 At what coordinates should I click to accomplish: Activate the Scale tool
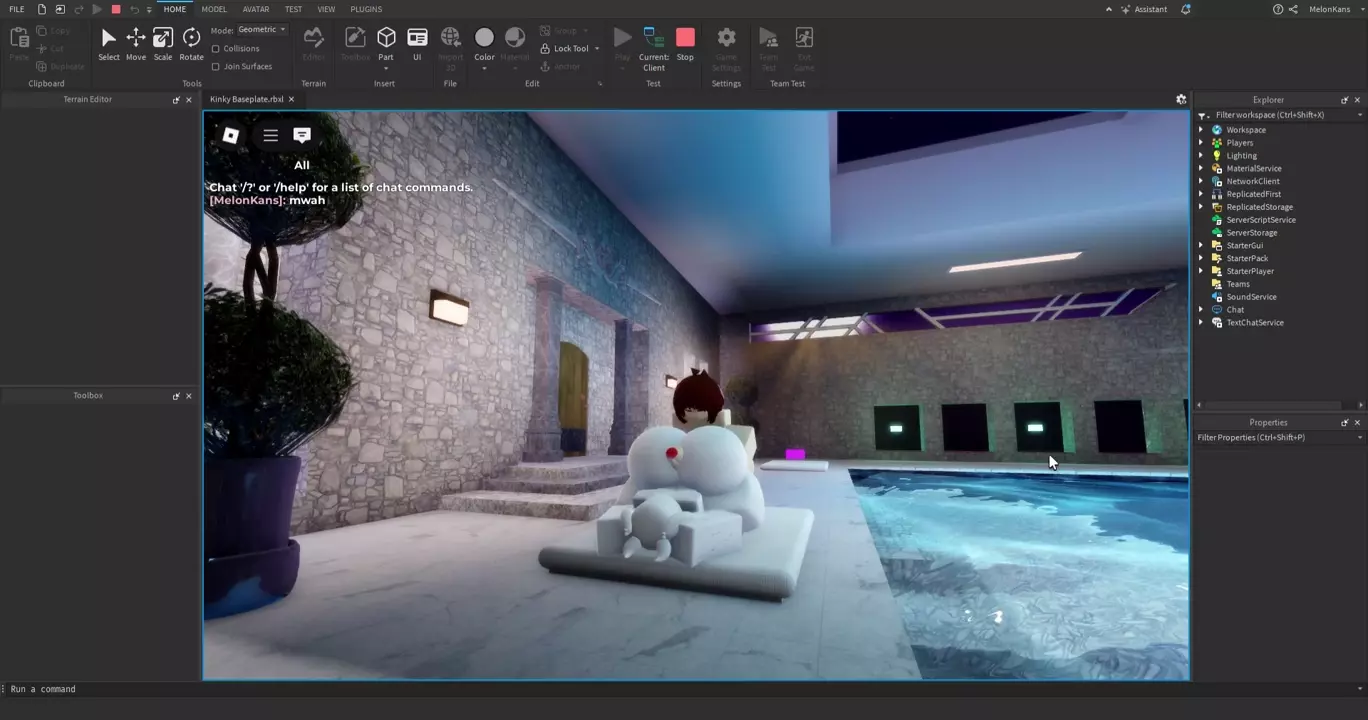pos(162,44)
